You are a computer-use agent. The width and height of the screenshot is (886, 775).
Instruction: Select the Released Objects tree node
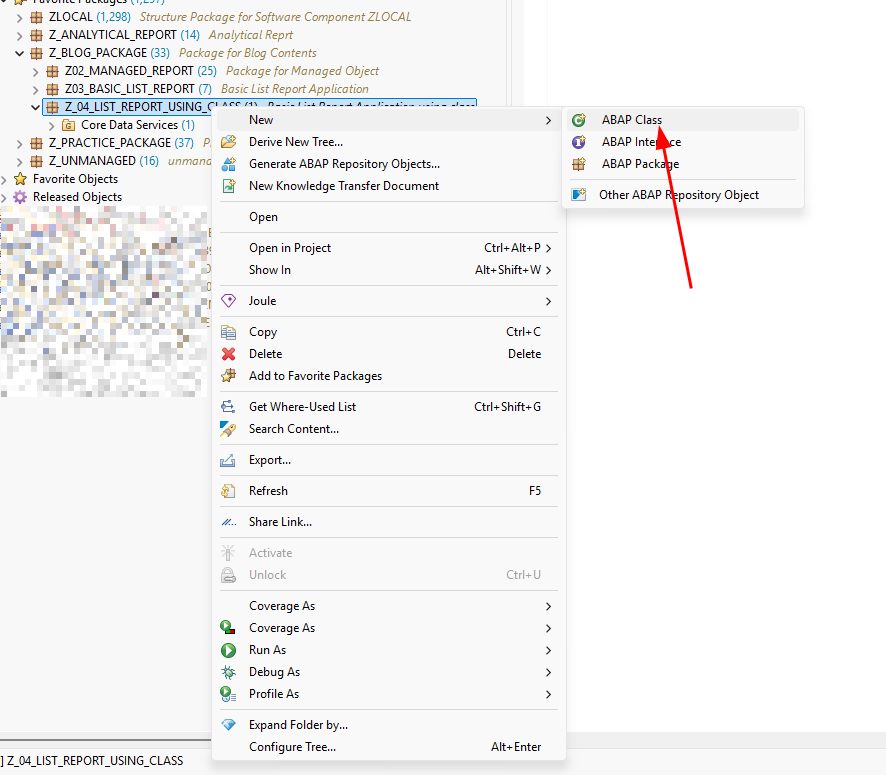tap(77, 197)
